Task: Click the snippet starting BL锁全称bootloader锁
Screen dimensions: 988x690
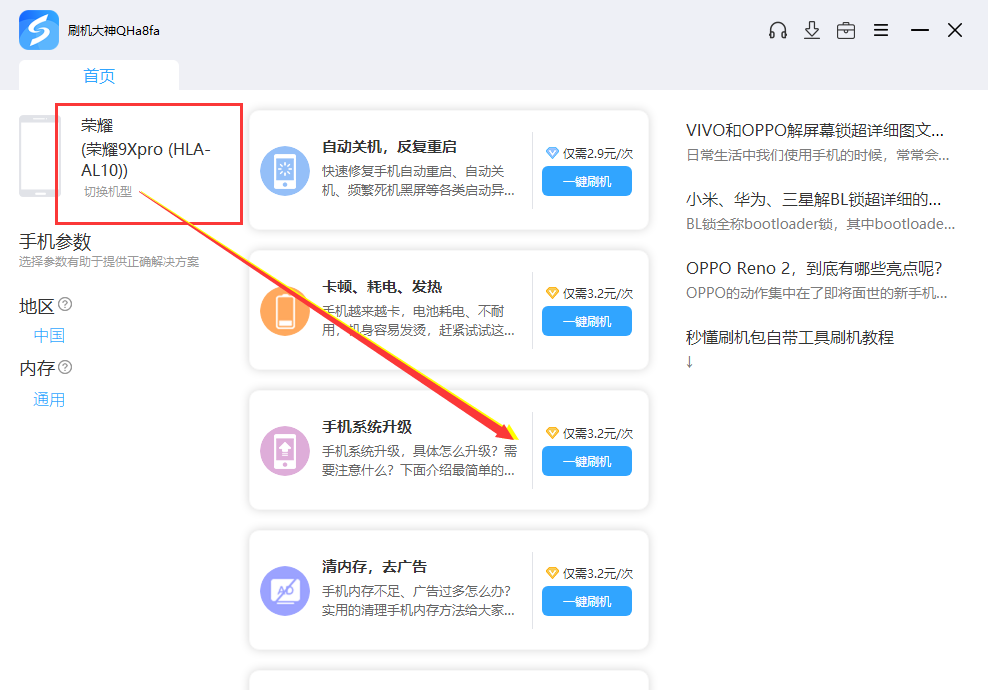Action: click(820, 224)
